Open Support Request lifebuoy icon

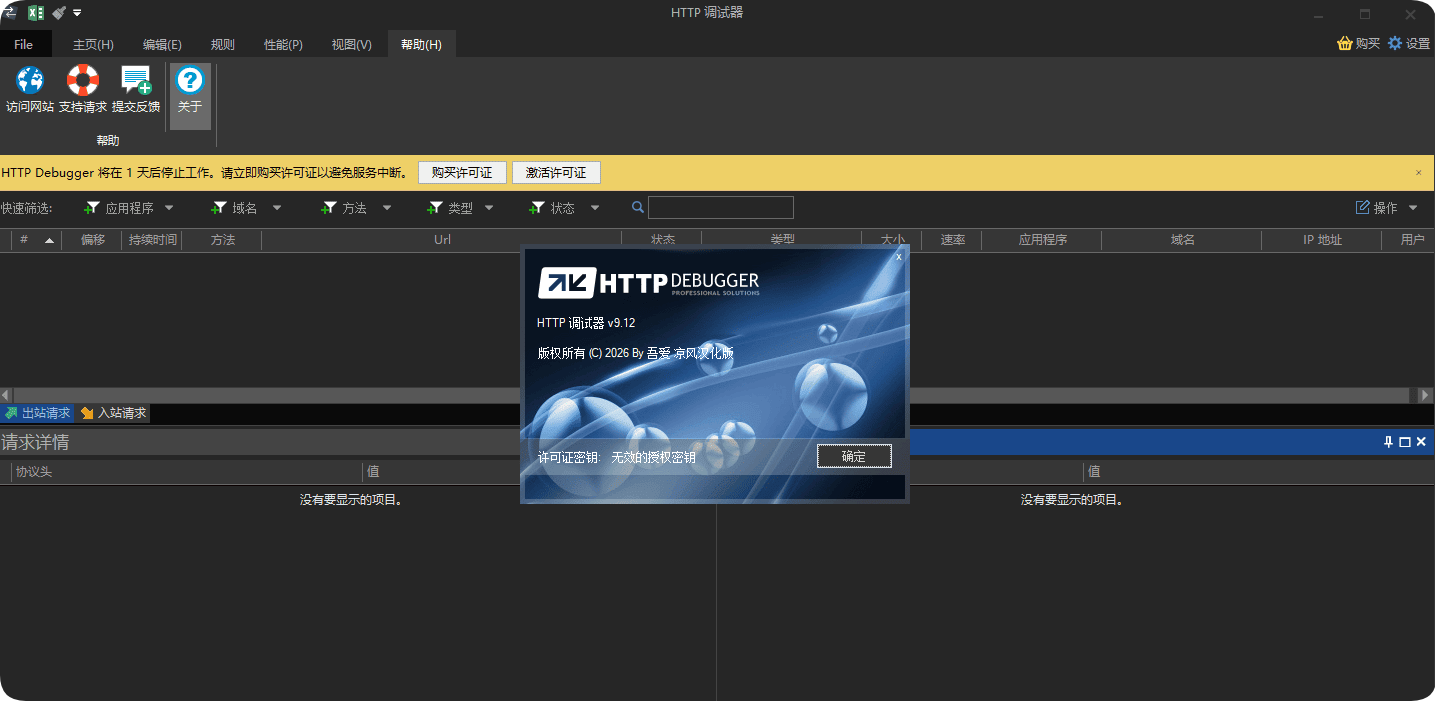83,81
